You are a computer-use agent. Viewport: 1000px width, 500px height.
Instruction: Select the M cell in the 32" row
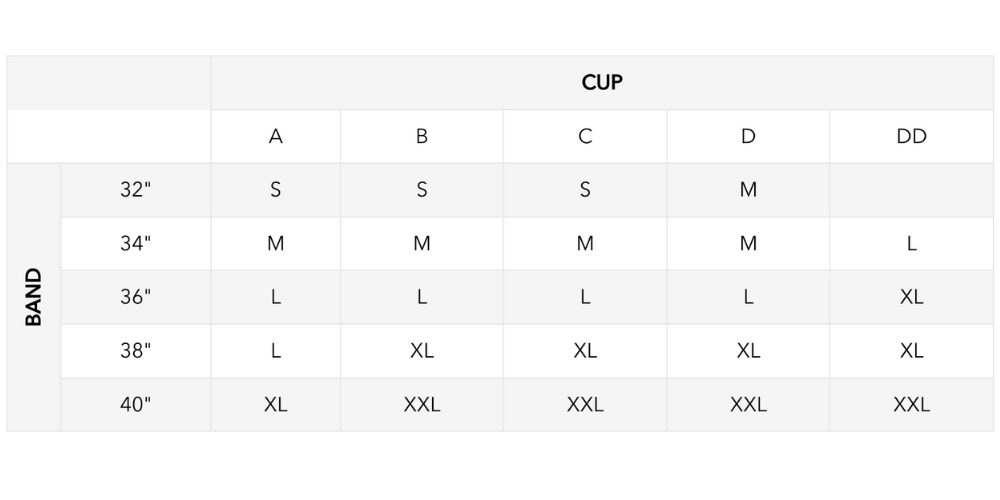[x=748, y=190]
